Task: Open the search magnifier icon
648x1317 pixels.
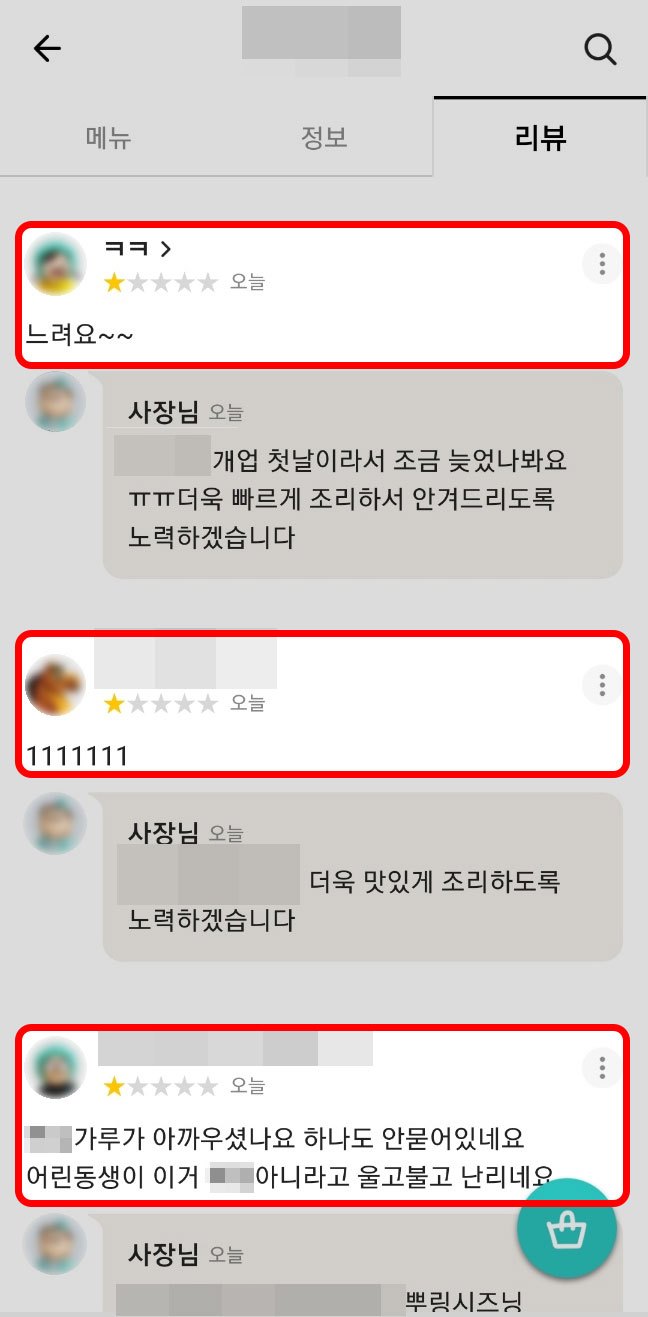Action: tap(600, 49)
